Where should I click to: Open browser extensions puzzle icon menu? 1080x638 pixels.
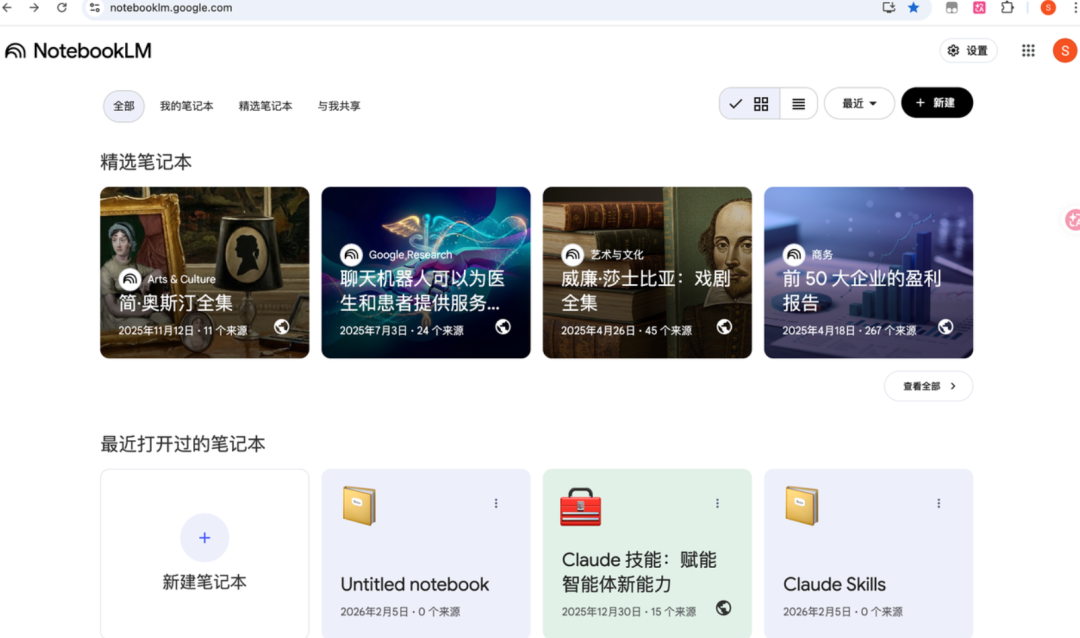pos(1007,8)
